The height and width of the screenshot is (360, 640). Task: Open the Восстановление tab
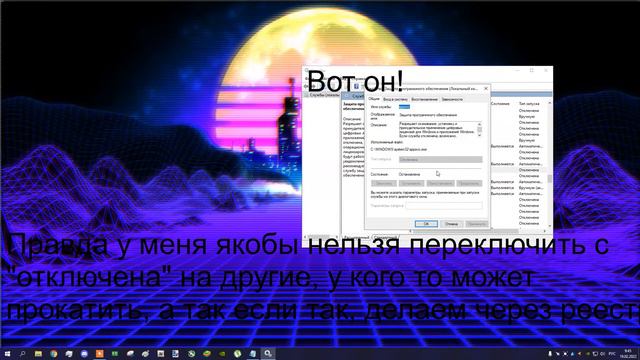pos(424,99)
